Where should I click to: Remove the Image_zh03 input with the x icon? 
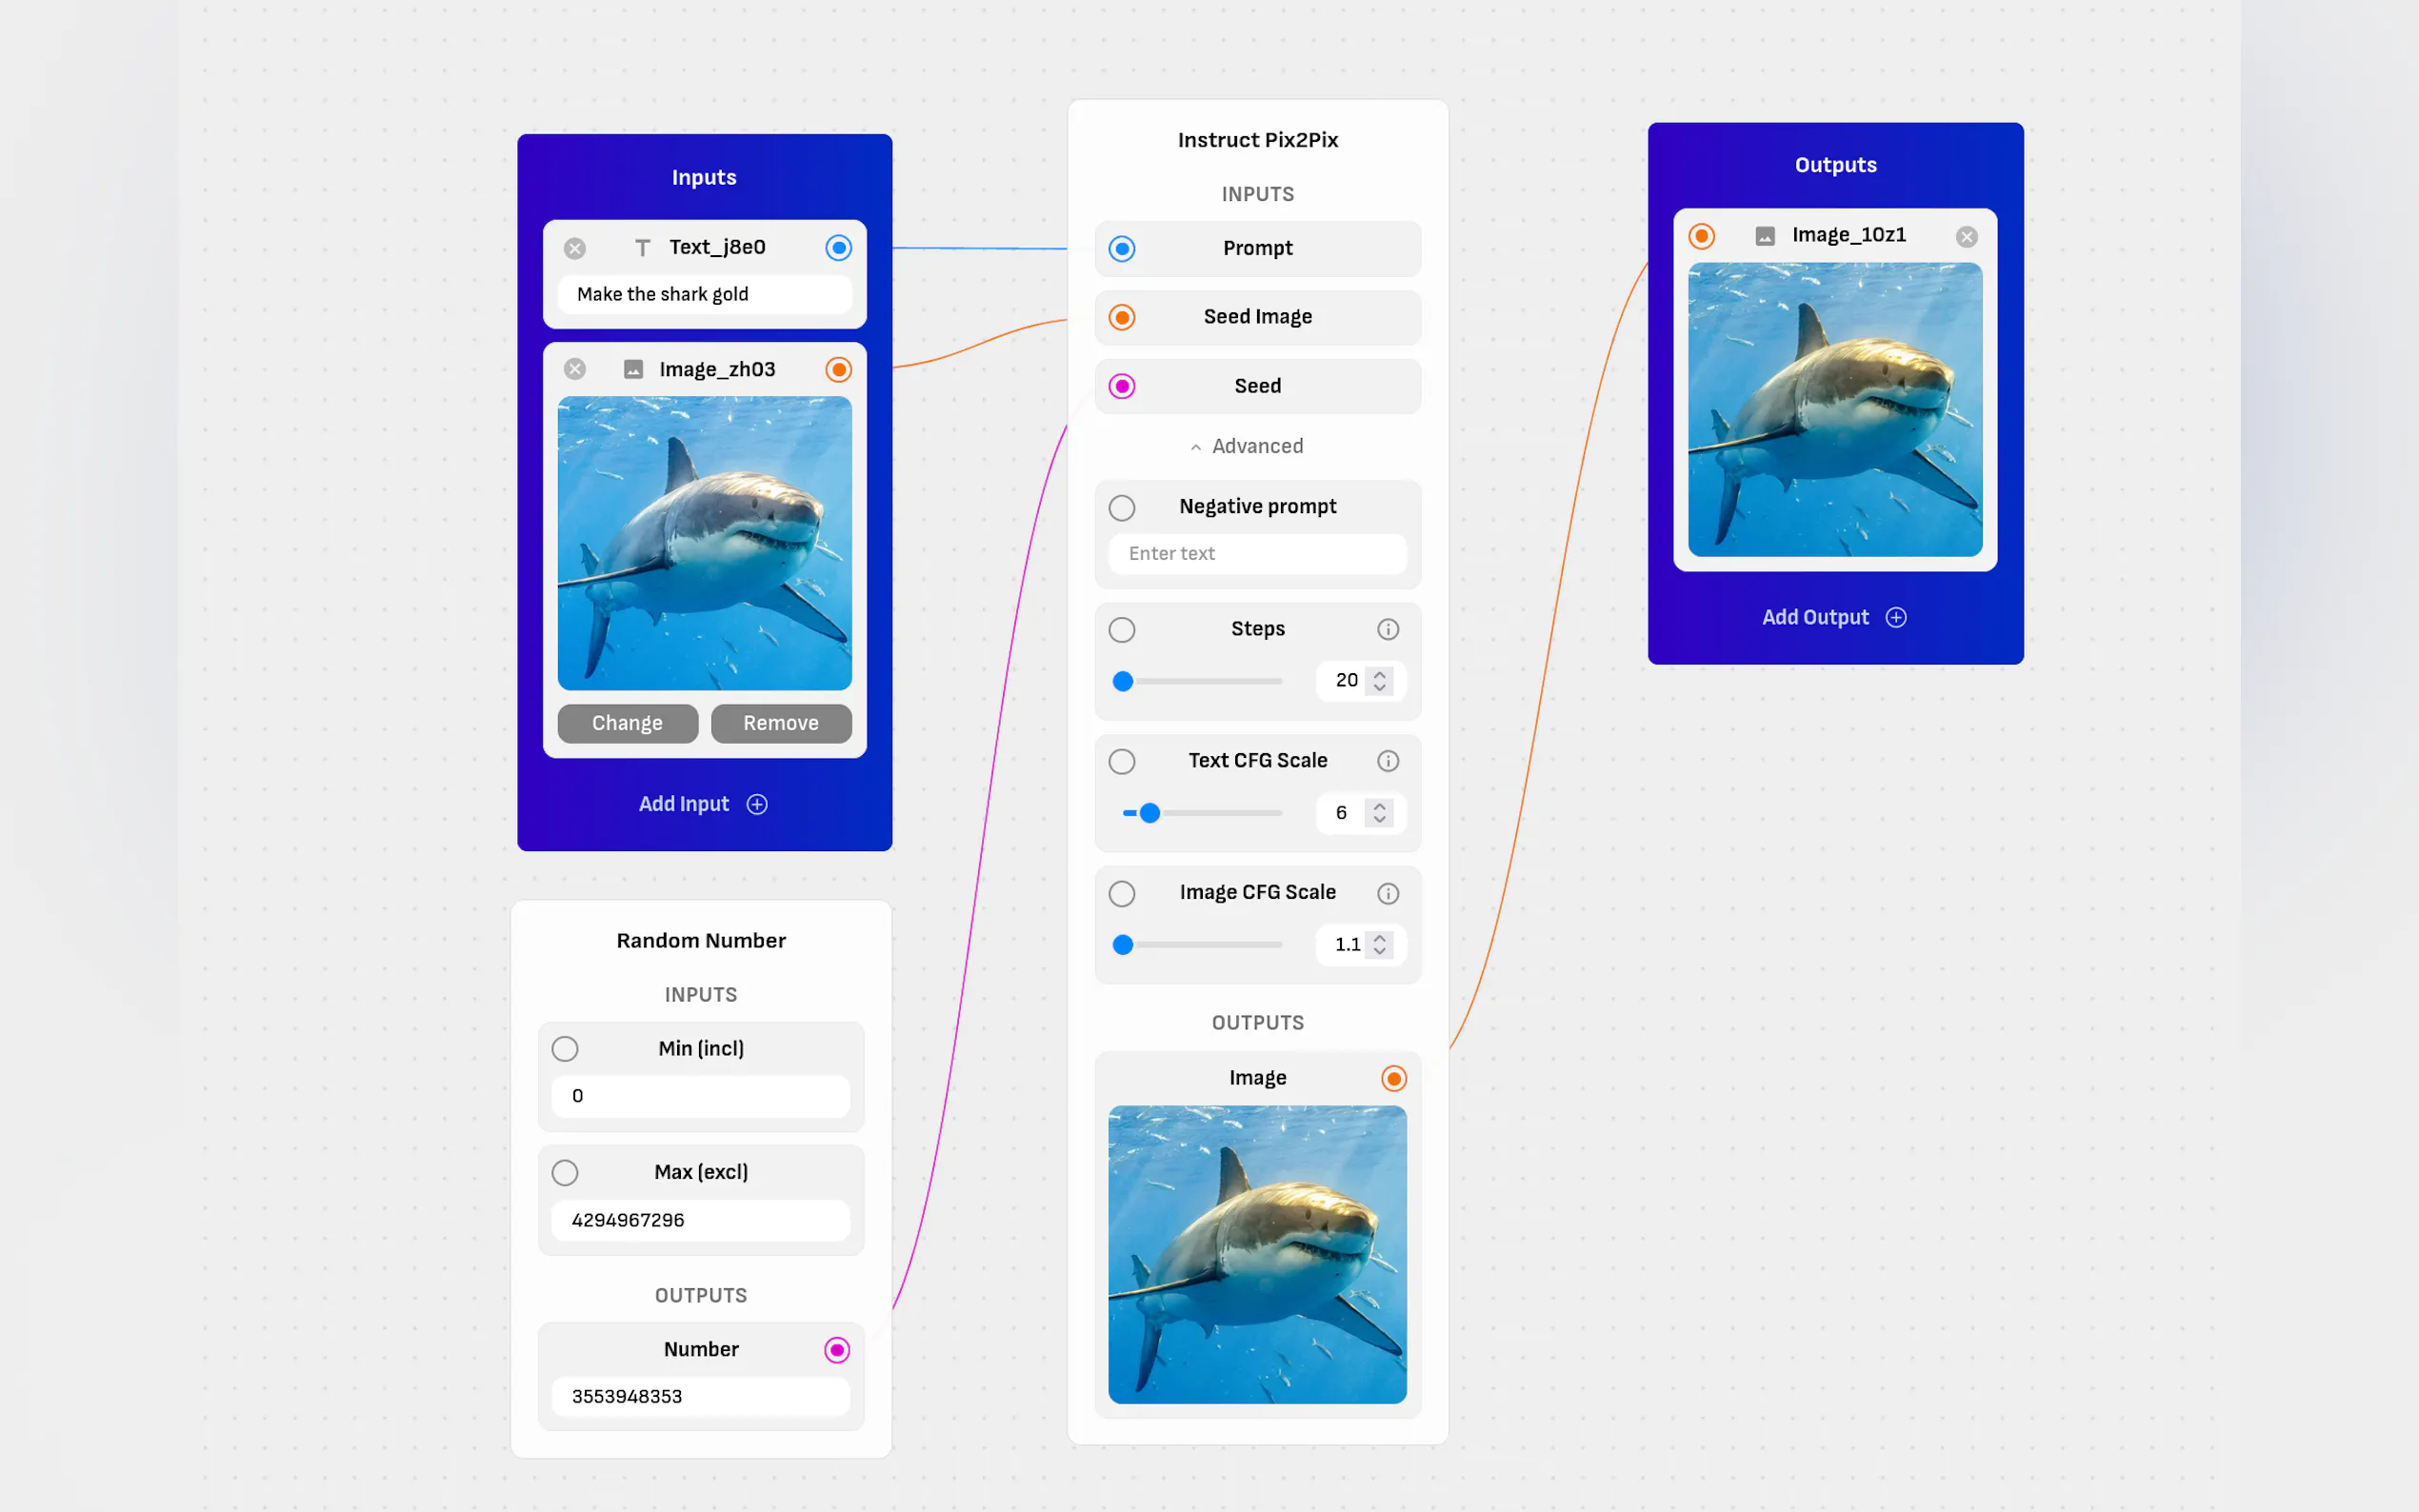[575, 369]
